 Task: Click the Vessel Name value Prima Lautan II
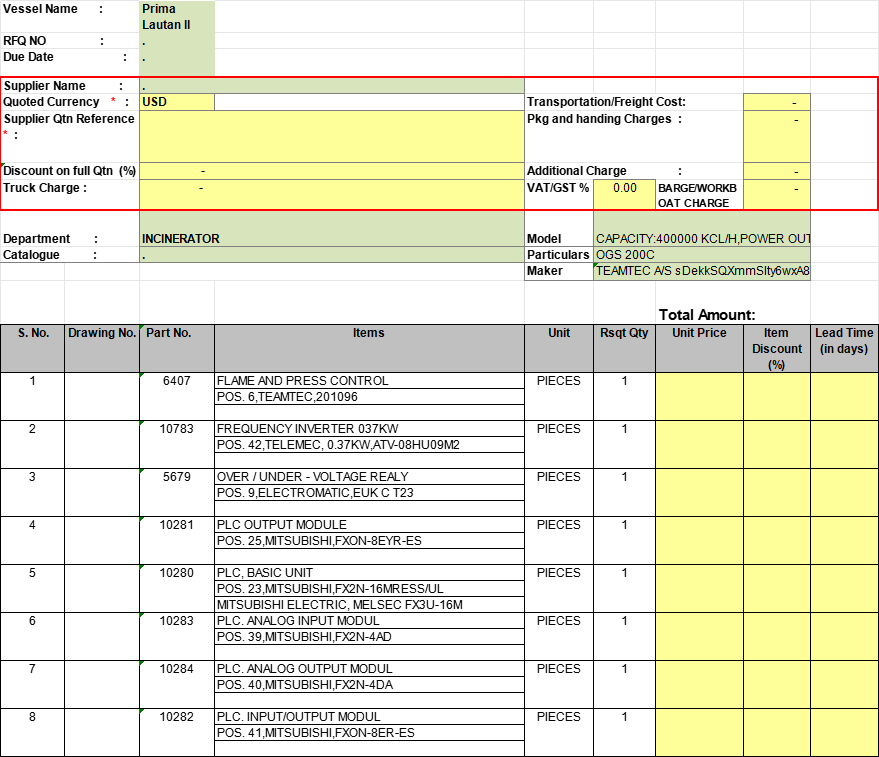pos(177,17)
